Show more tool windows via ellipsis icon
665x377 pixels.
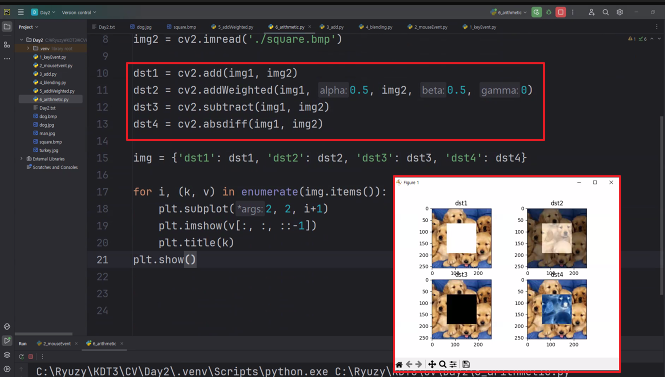[7, 59]
